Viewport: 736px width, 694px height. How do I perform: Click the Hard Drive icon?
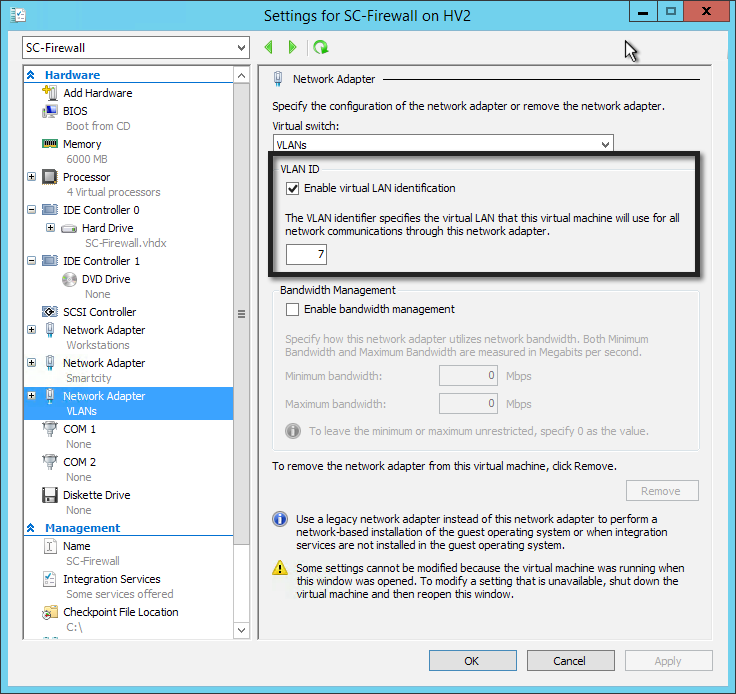point(69,229)
